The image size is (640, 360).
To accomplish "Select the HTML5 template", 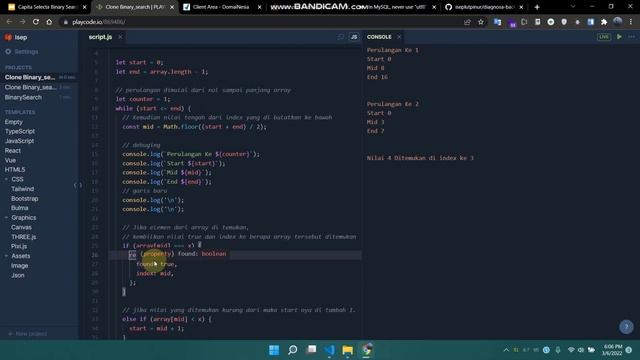I will (15, 169).
